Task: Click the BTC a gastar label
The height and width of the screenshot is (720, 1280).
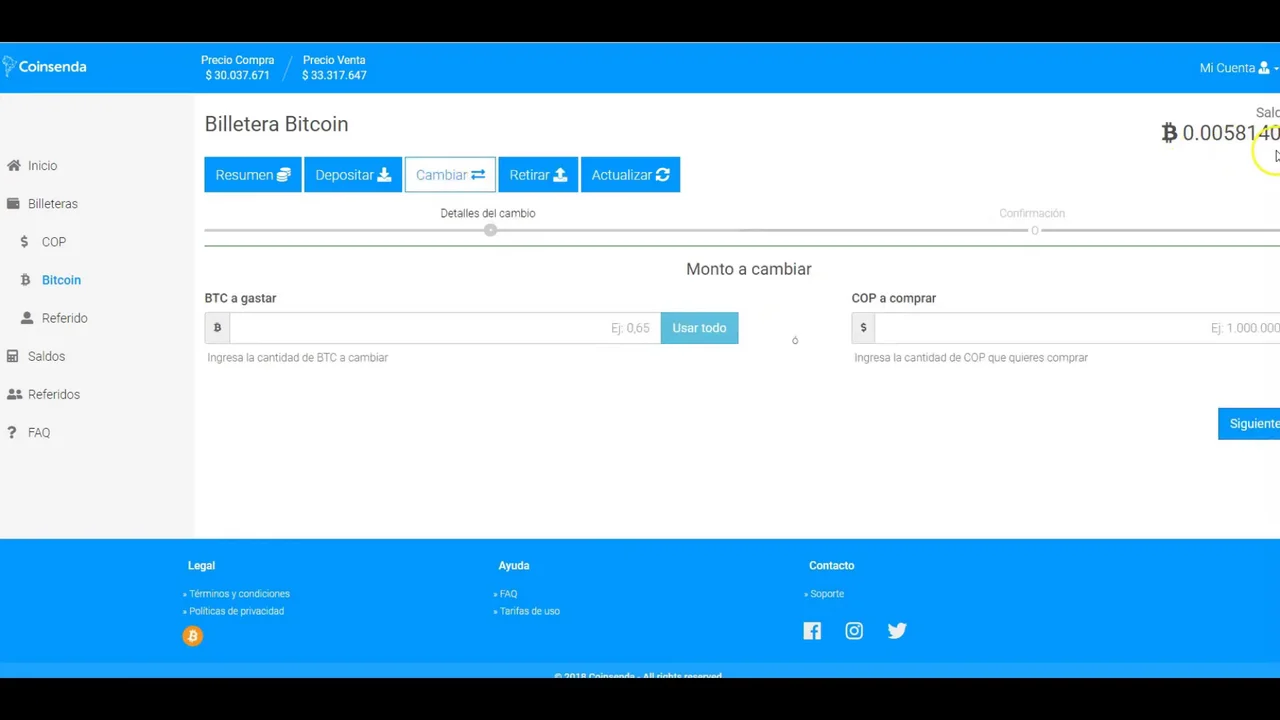Action: 240,298
